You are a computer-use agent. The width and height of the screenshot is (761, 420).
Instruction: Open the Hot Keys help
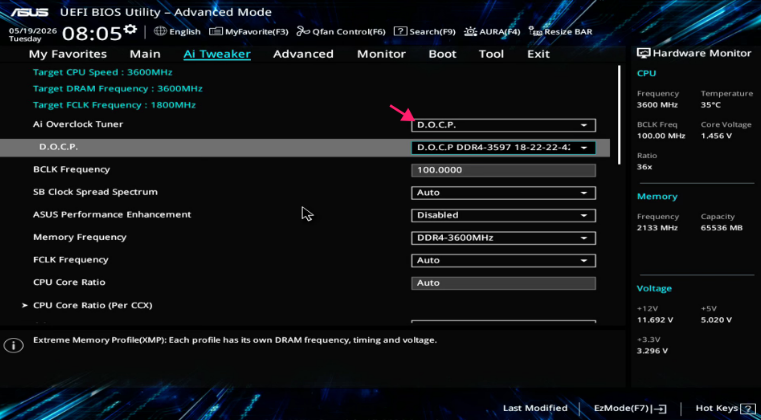pos(724,408)
